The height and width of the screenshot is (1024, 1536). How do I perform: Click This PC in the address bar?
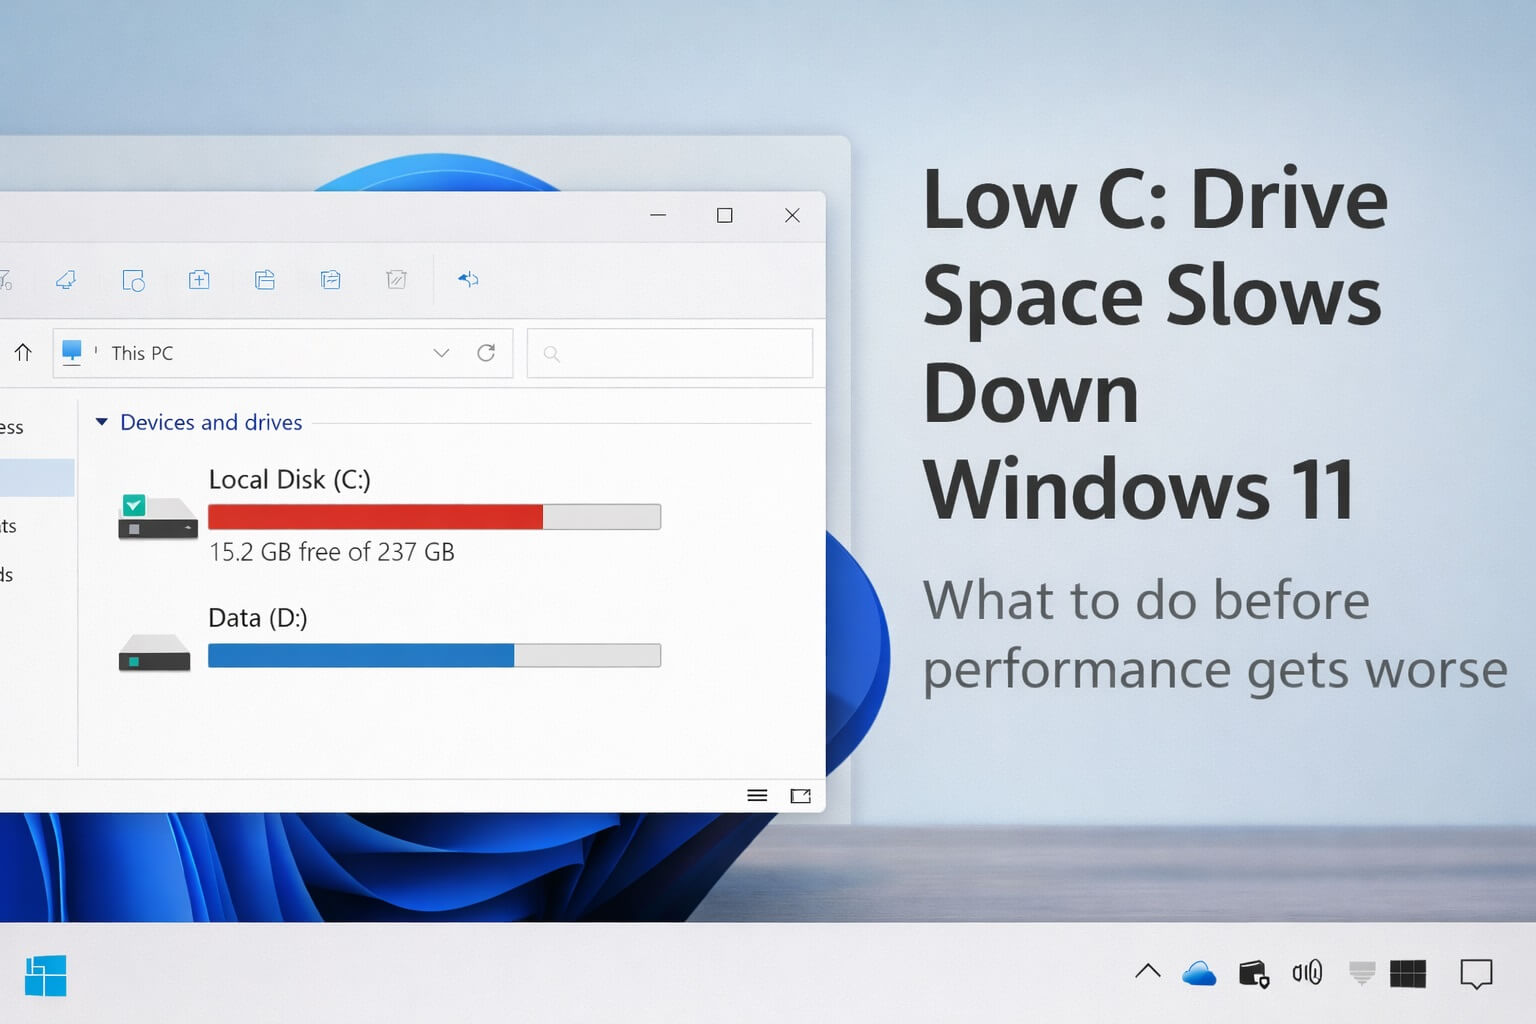(x=142, y=353)
